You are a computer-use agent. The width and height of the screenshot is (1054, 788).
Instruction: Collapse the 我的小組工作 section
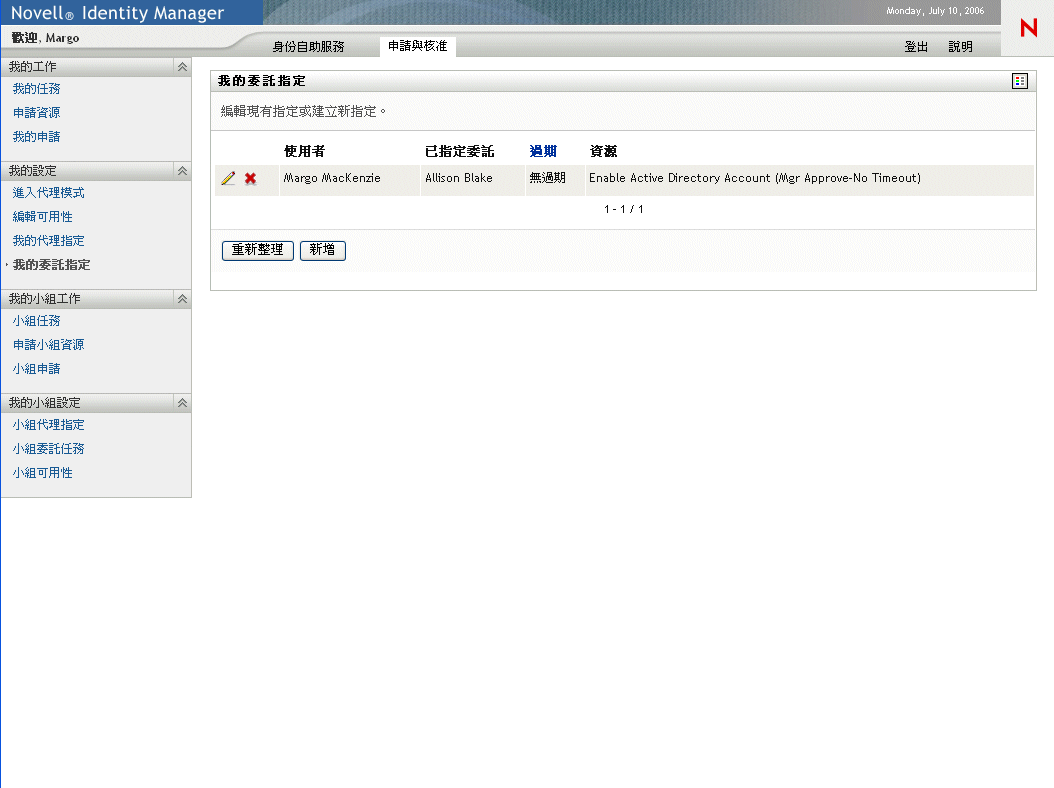point(182,299)
